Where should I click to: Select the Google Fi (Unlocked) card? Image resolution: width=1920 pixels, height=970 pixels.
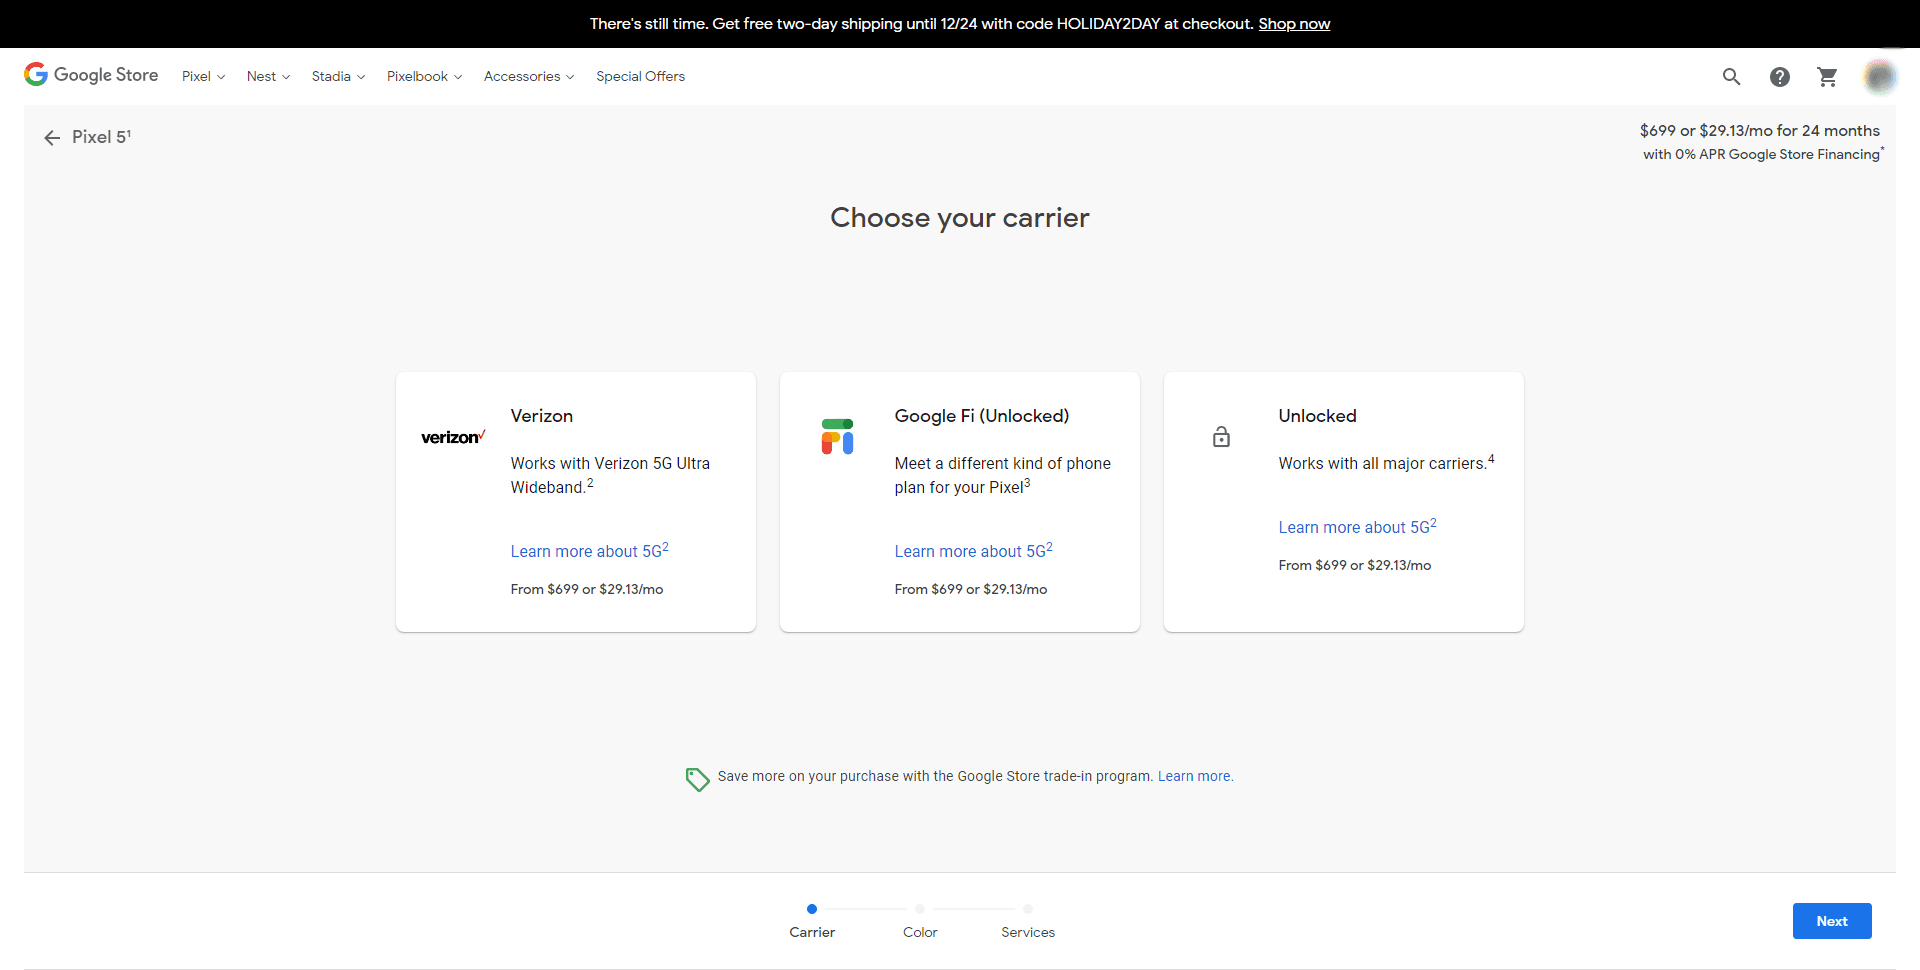pos(960,502)
